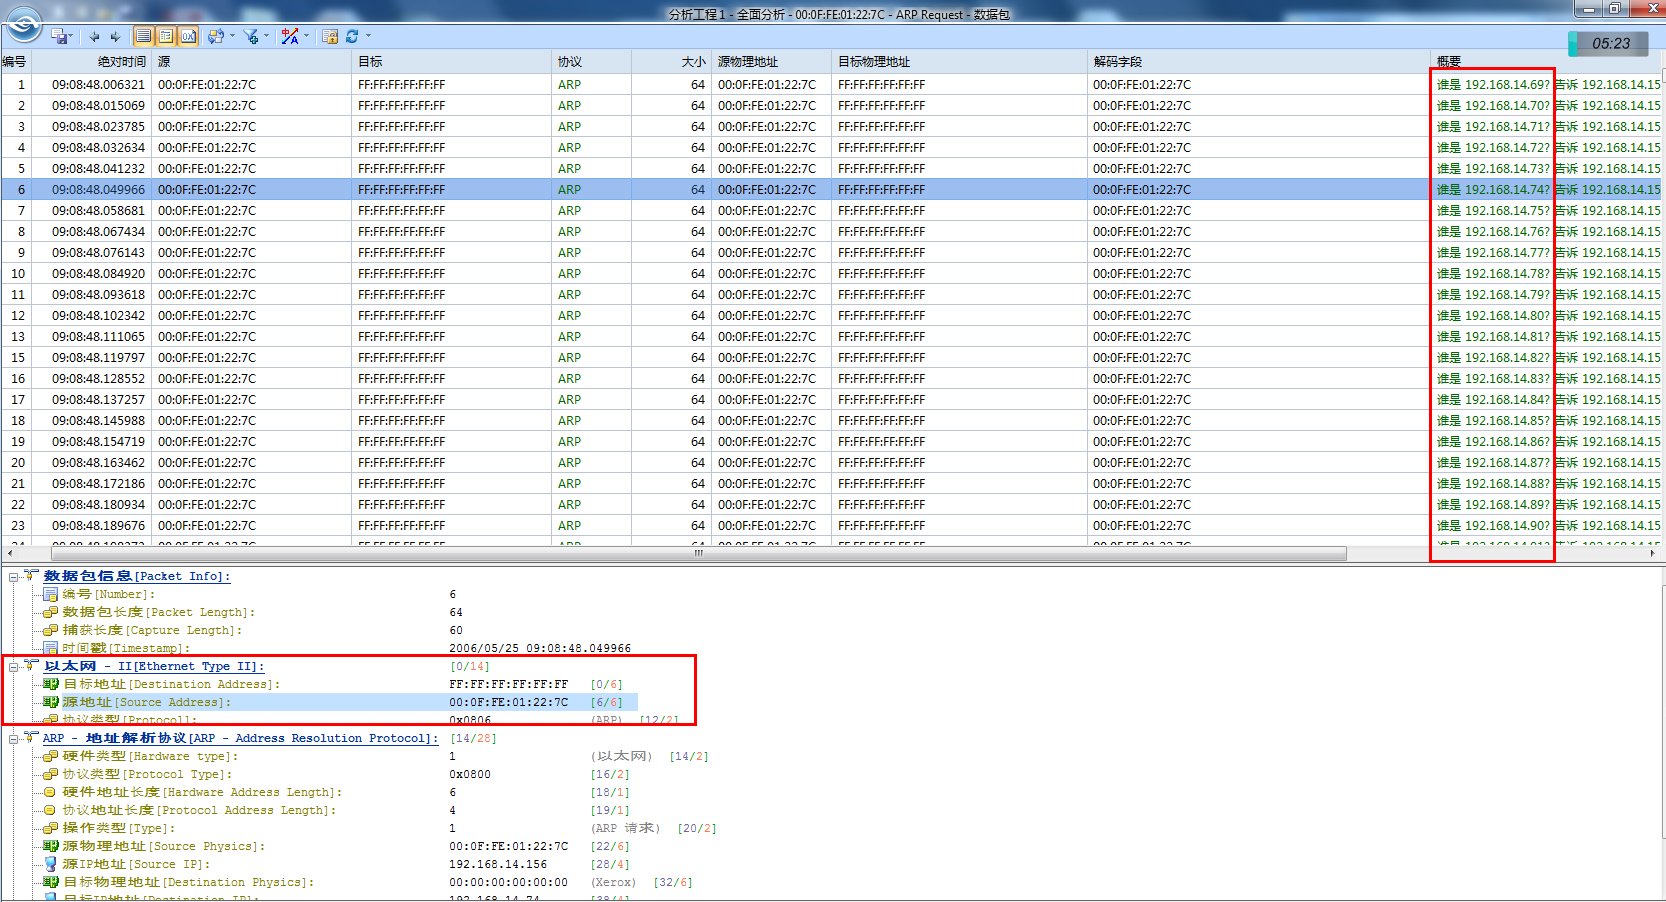Click the save/export packets toolbar icon
The width and height of the screenshot is (1666, 902).
click(x=61, y=37)
